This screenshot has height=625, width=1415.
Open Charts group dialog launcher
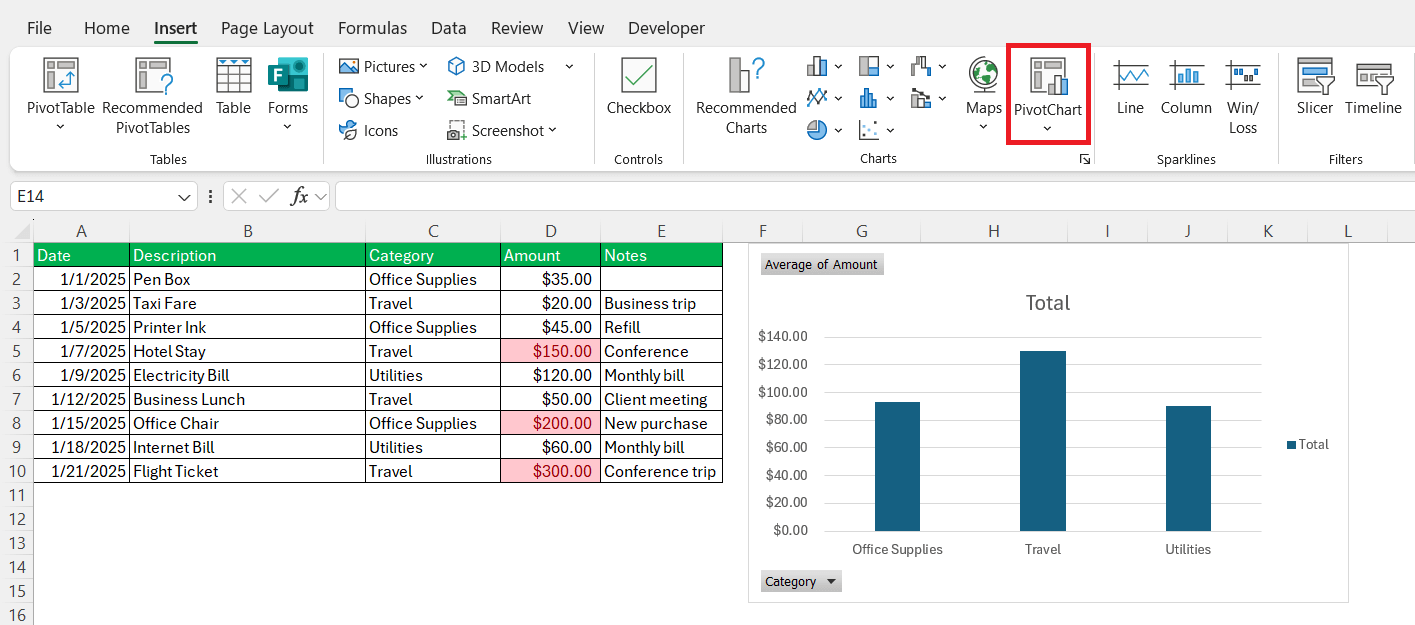tap(1085, 159)
